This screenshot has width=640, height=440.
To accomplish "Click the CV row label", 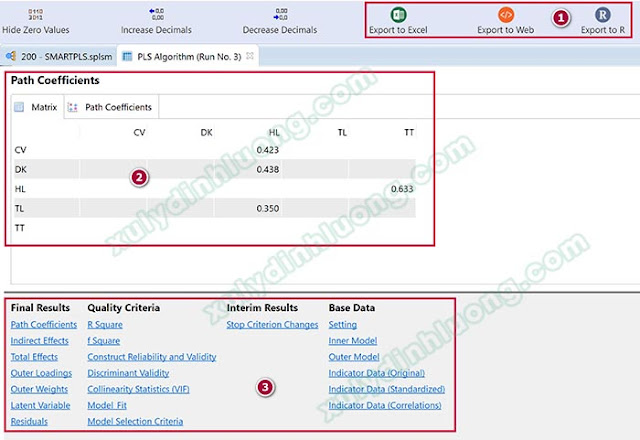I will coord(20,150).
